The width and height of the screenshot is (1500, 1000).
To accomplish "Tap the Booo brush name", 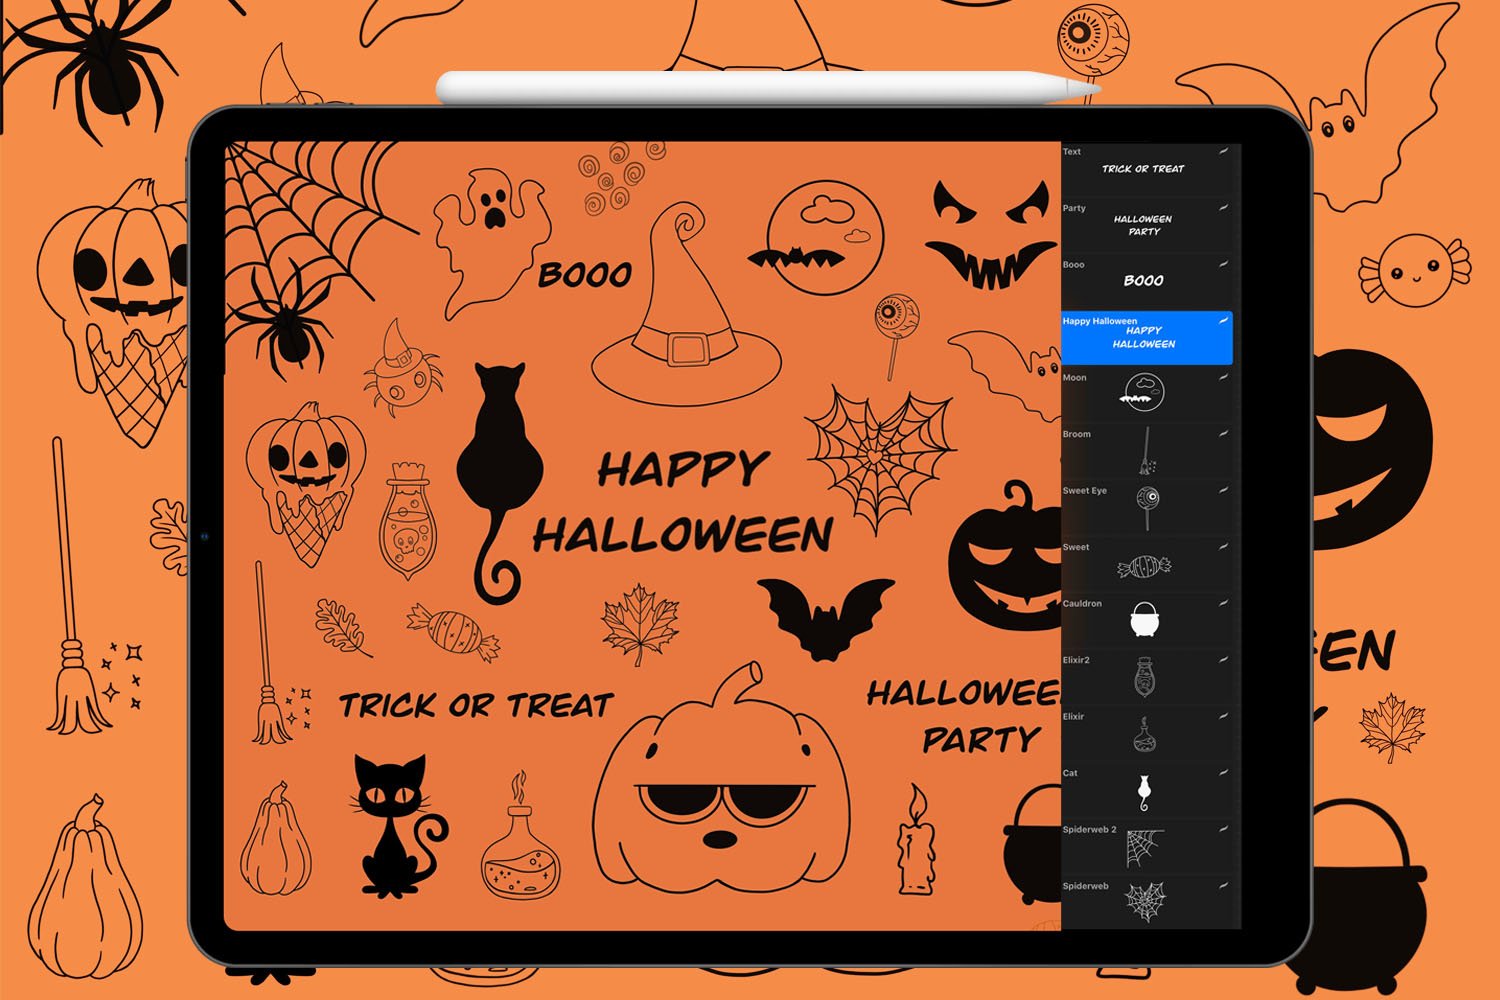I will tap(1072, 264).
